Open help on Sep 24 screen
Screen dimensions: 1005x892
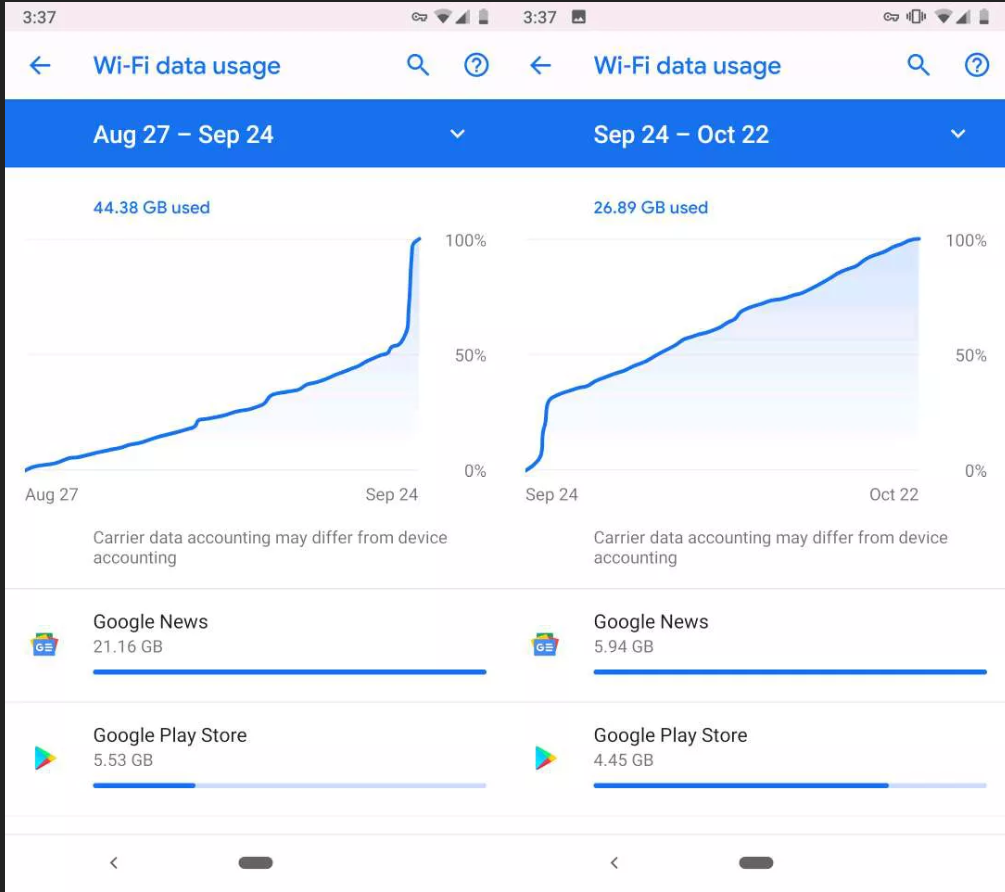point(976,66)
